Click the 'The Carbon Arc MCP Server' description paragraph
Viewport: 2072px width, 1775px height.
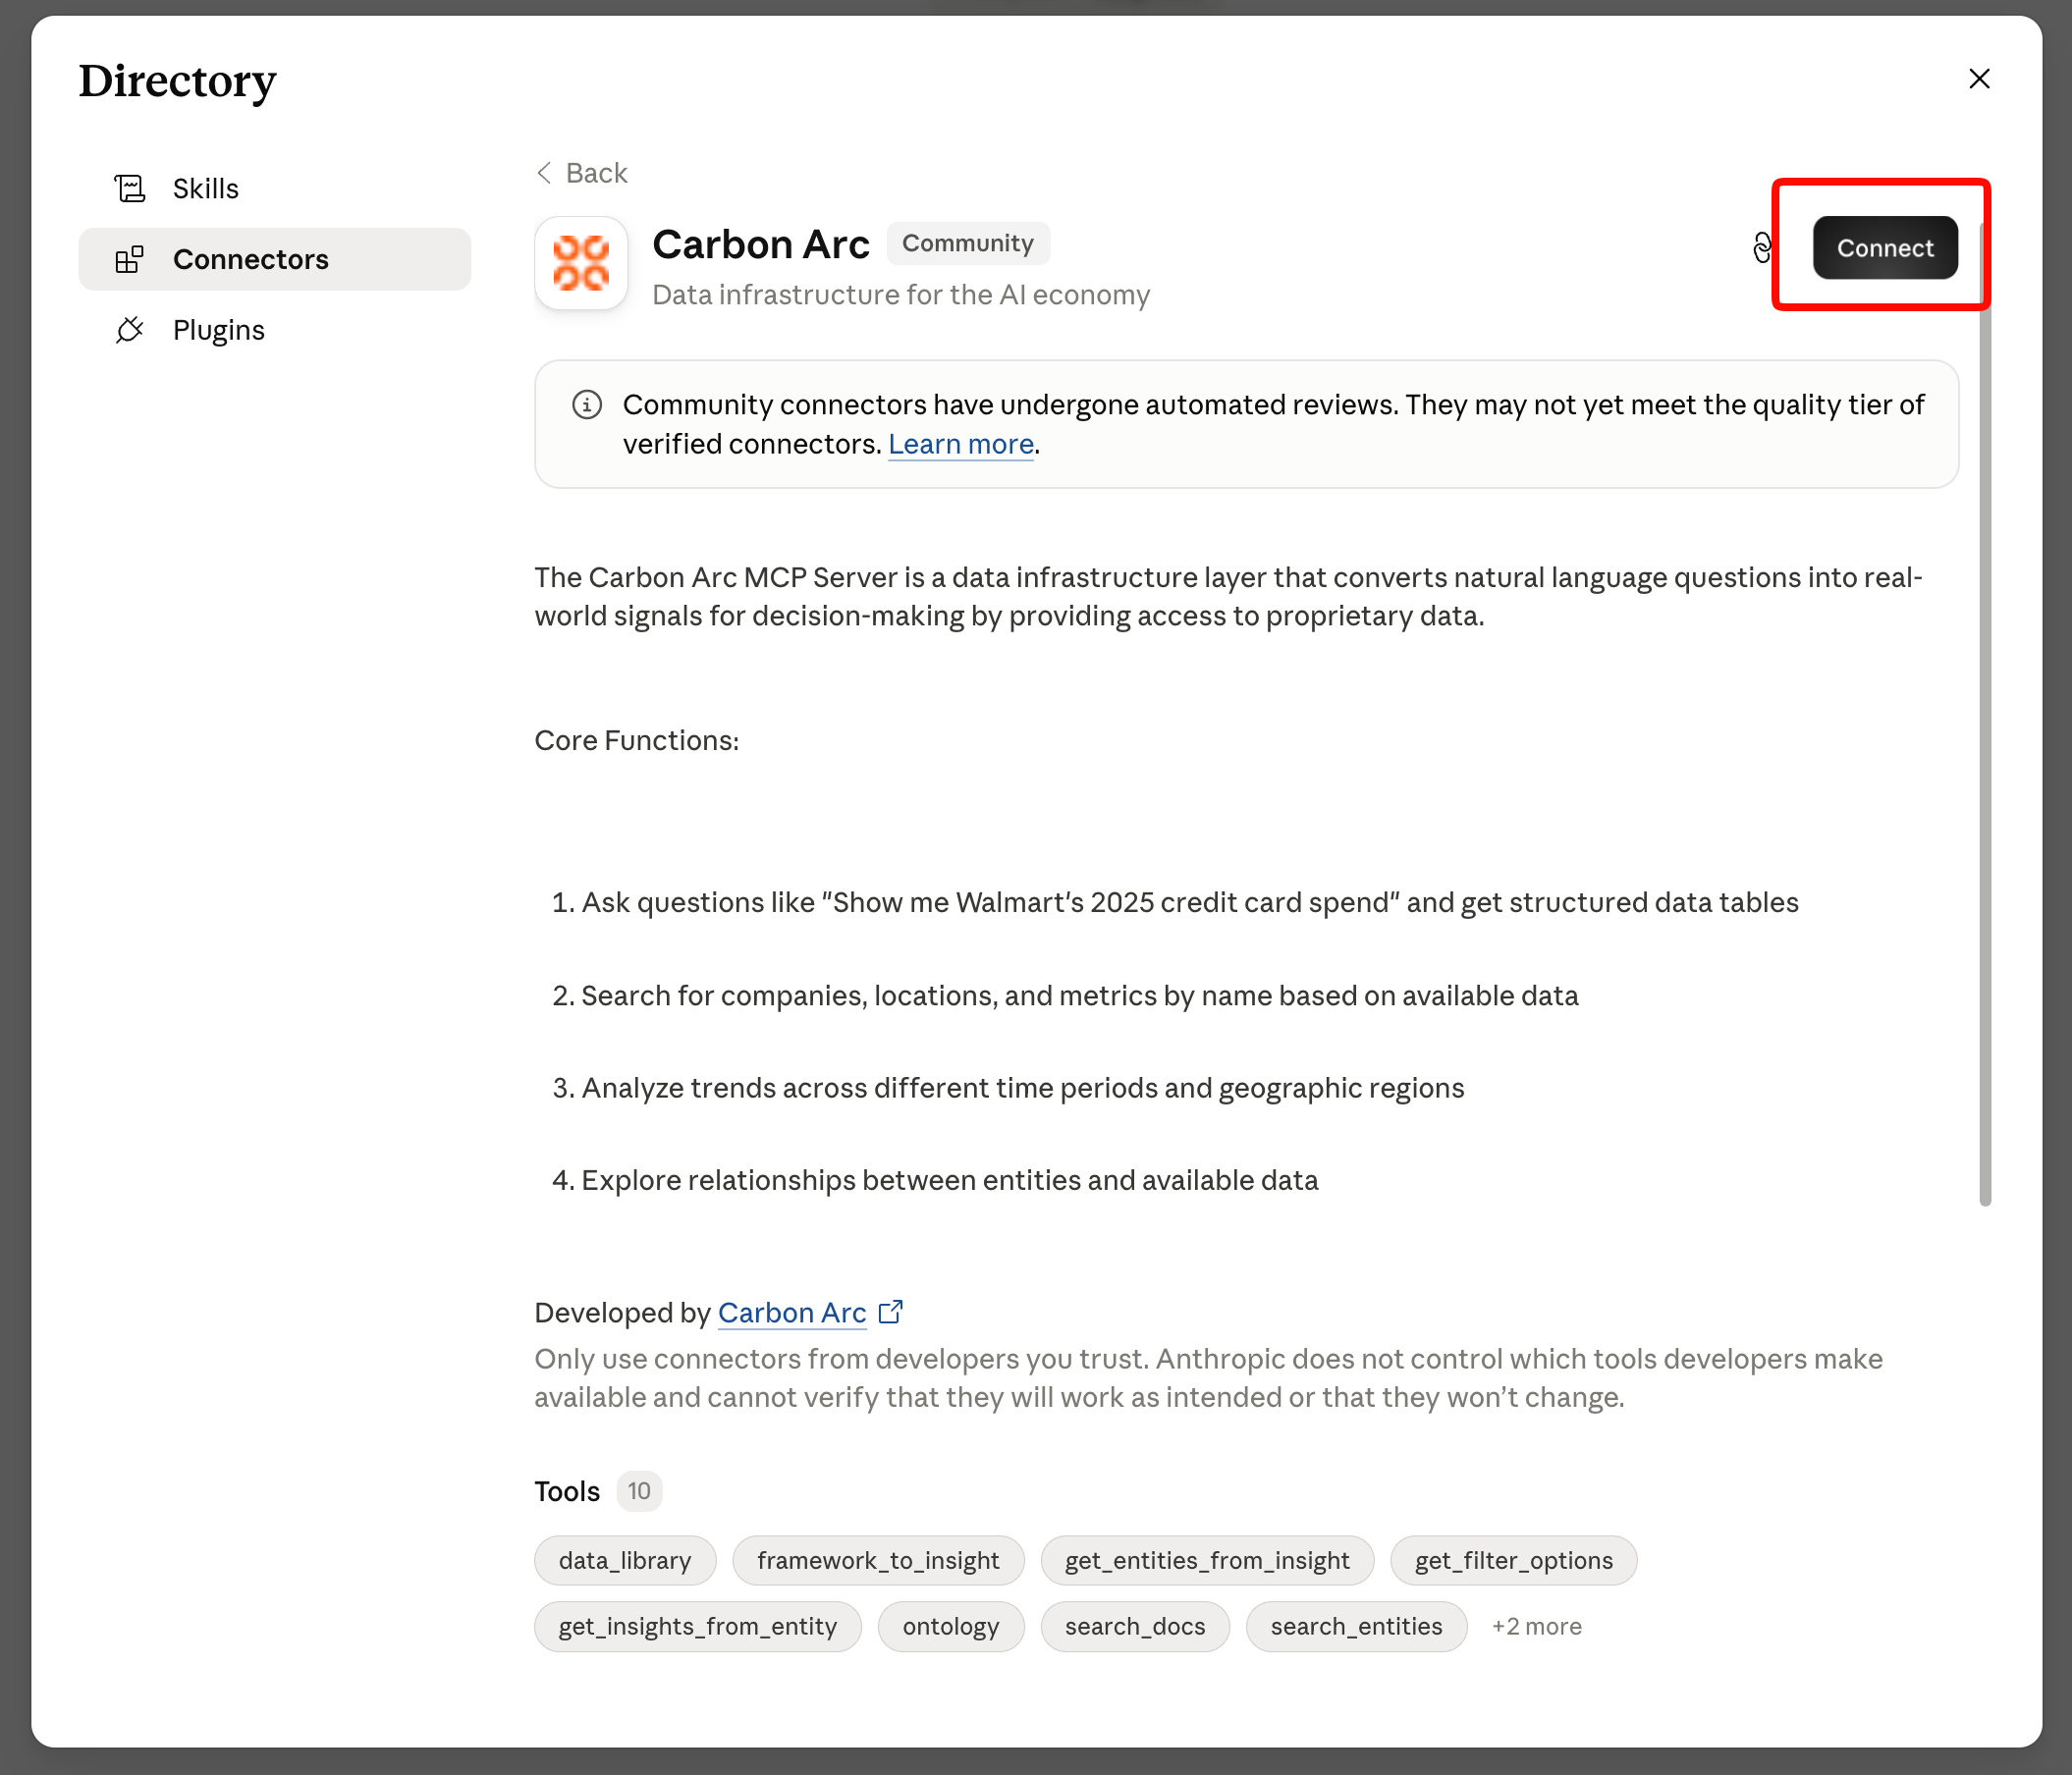pyautogui.click(x=1229, y=596)
